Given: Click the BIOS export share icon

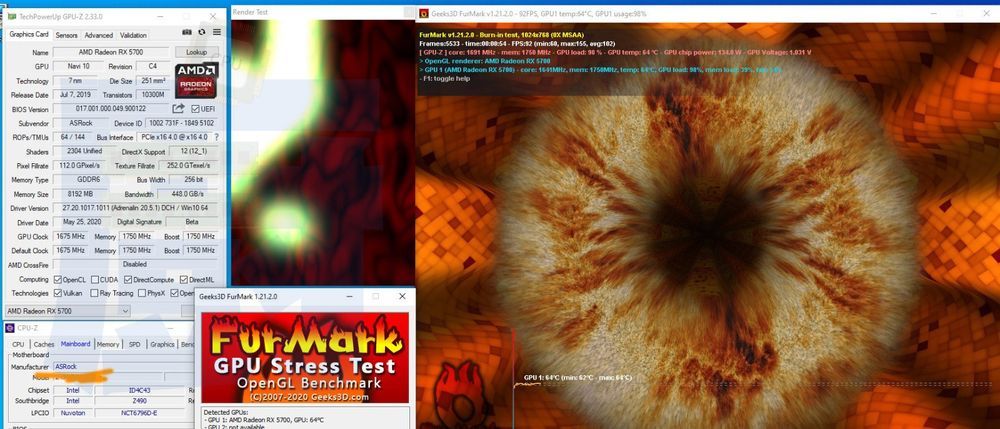Looking at the screenshot, I should pyautogui.click(x=179, y=108).
